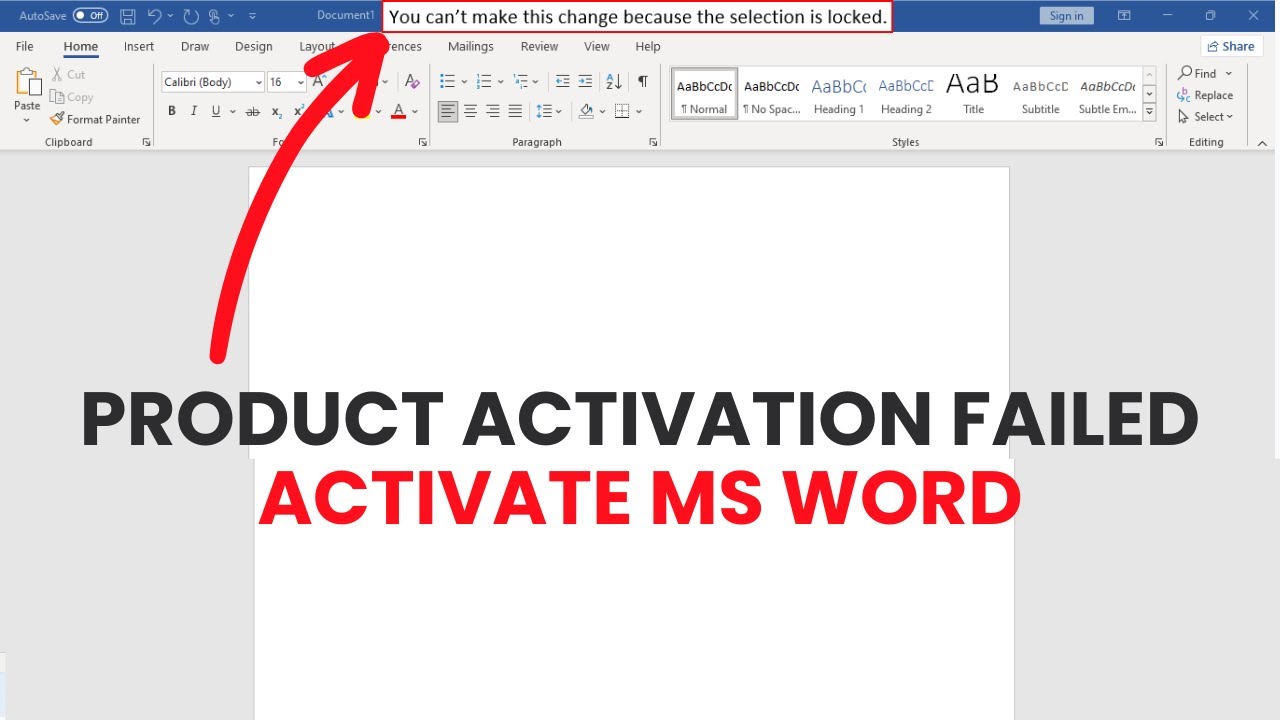Apply font color red A swatch

398,111
